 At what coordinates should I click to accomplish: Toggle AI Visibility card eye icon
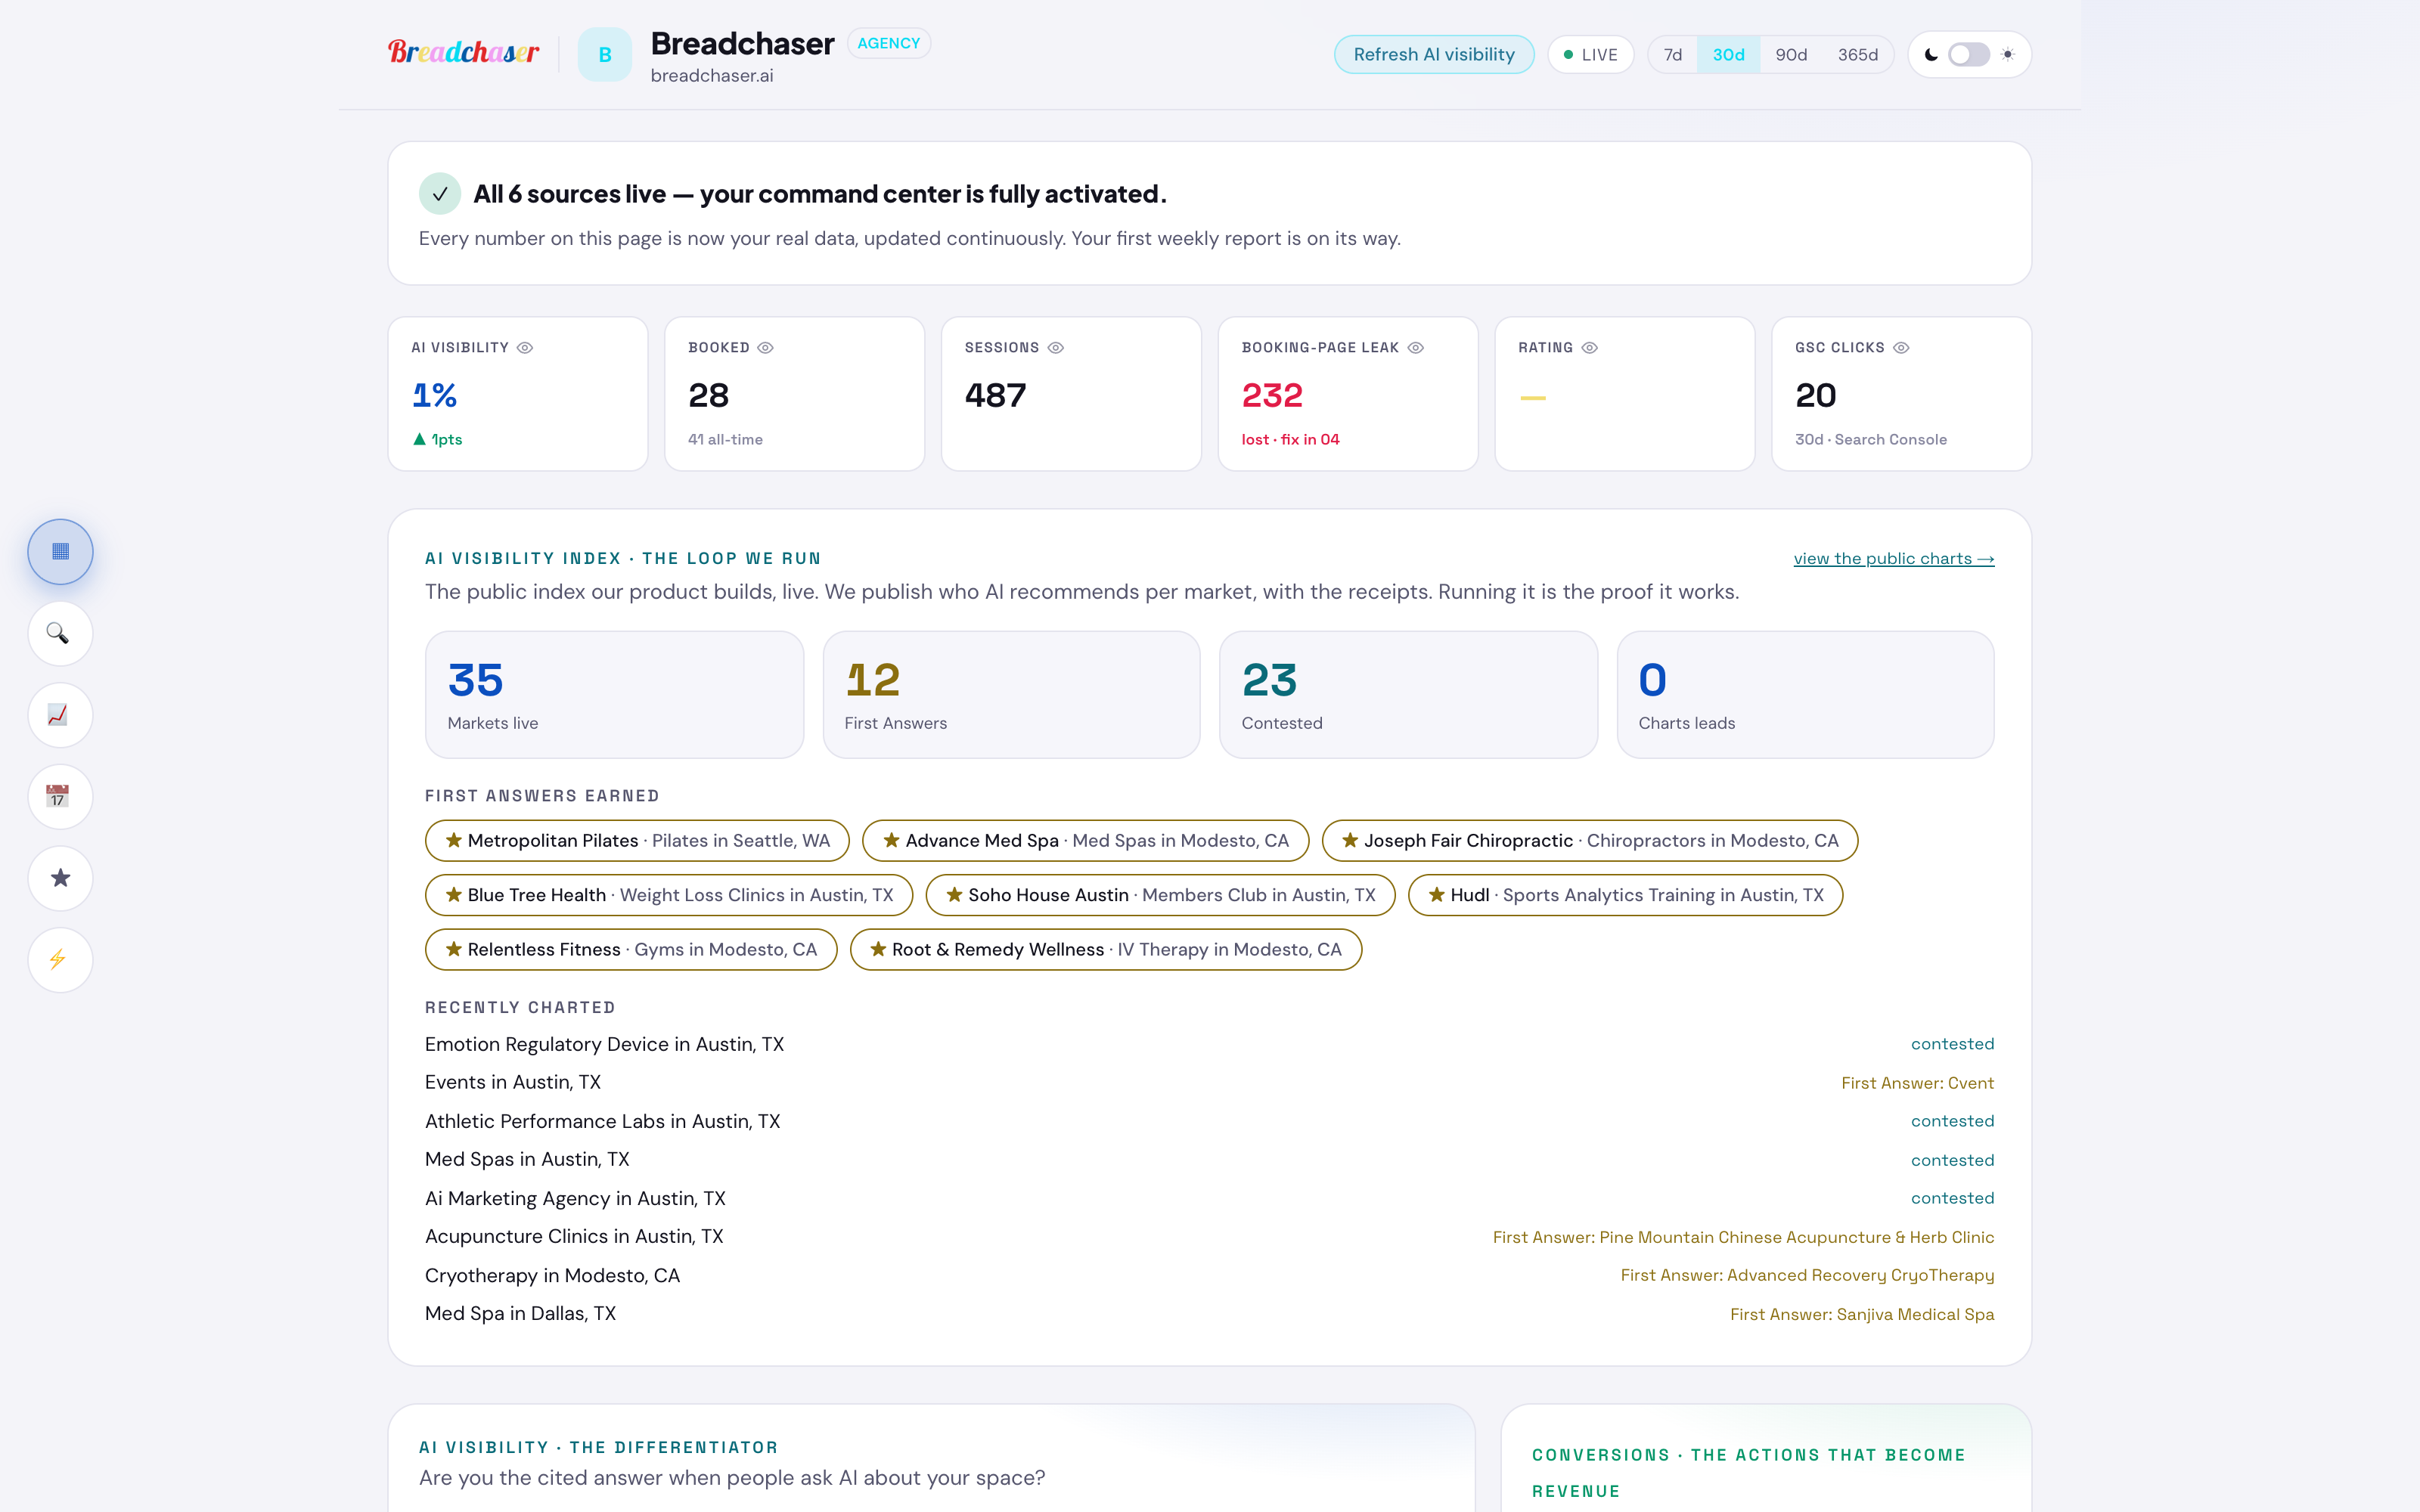(x=525, y=348)
